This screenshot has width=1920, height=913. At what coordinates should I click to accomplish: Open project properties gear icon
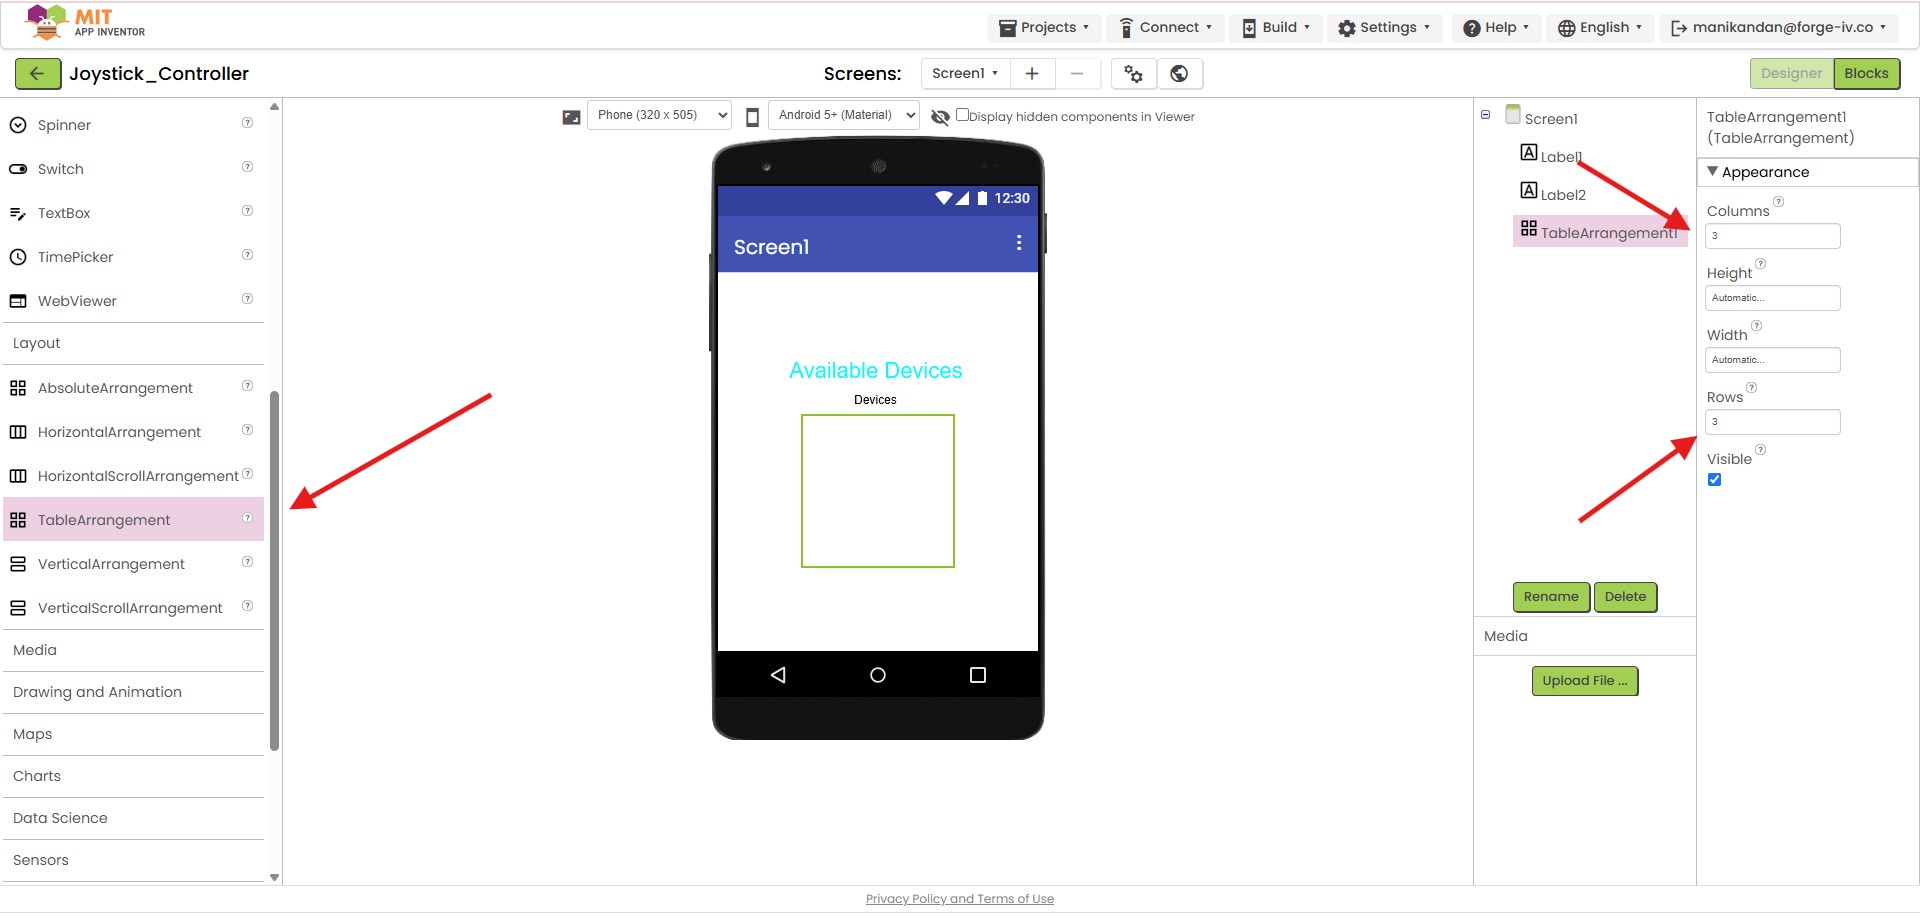click(x=1134, y=74)
